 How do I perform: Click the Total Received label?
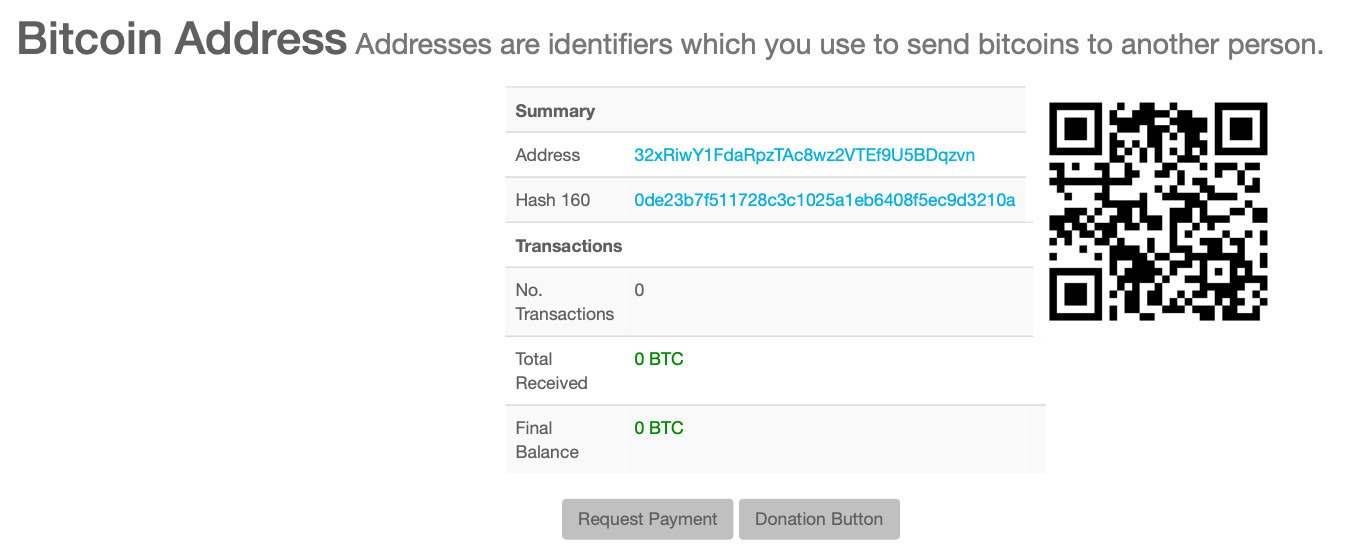pos(549,371)
